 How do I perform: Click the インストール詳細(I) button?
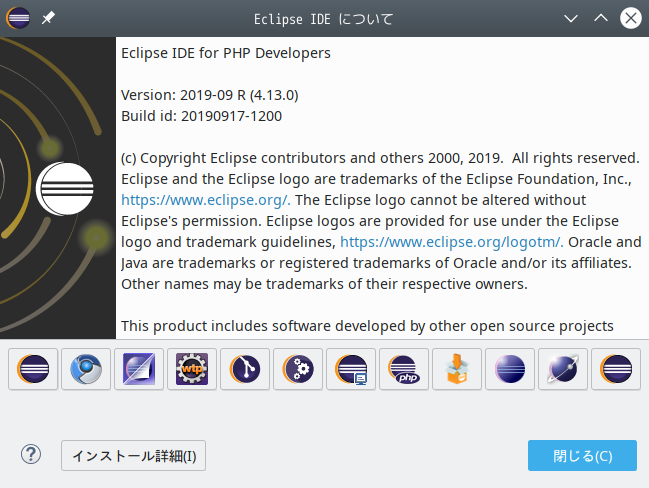pos(133,455)
